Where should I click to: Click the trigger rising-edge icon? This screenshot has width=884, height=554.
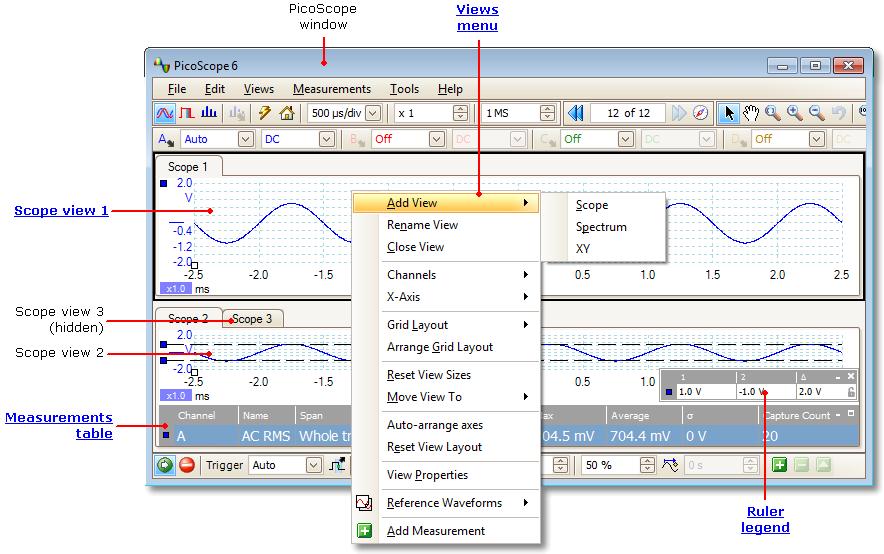tap(337, 465)
